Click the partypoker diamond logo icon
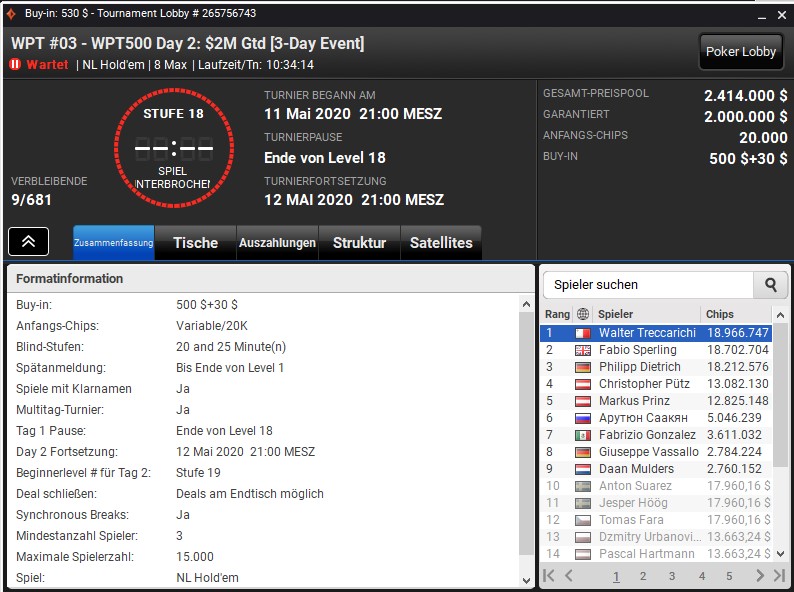 [x=11, y=15]
